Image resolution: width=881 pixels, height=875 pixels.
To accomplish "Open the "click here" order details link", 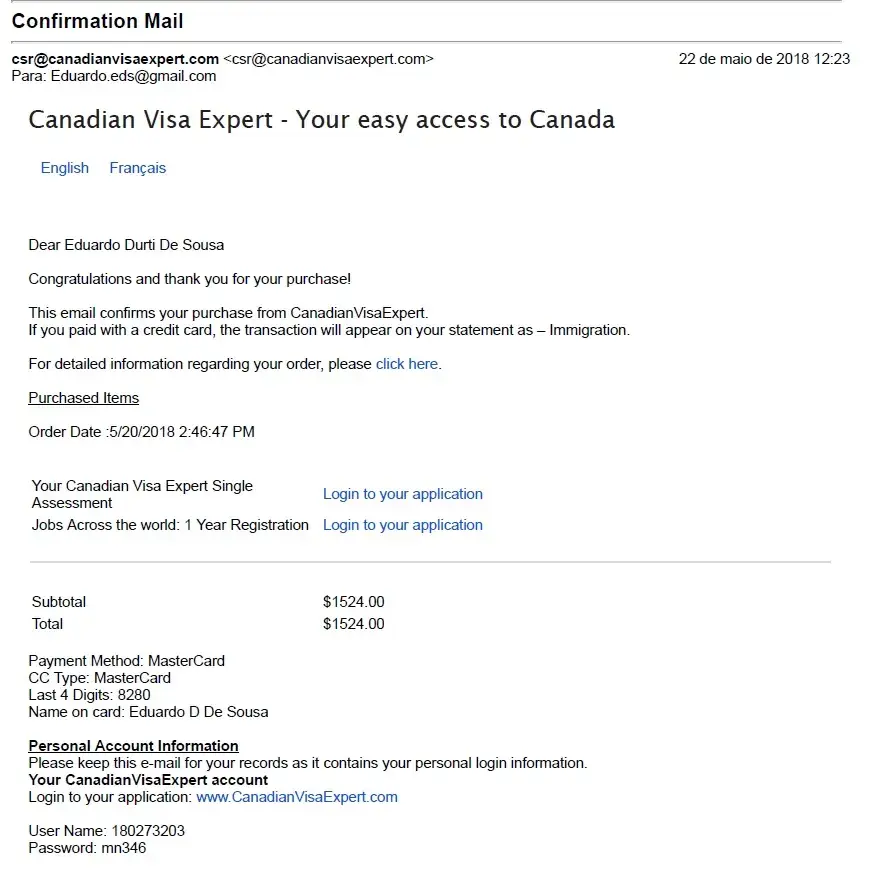I will coord(406,364).
